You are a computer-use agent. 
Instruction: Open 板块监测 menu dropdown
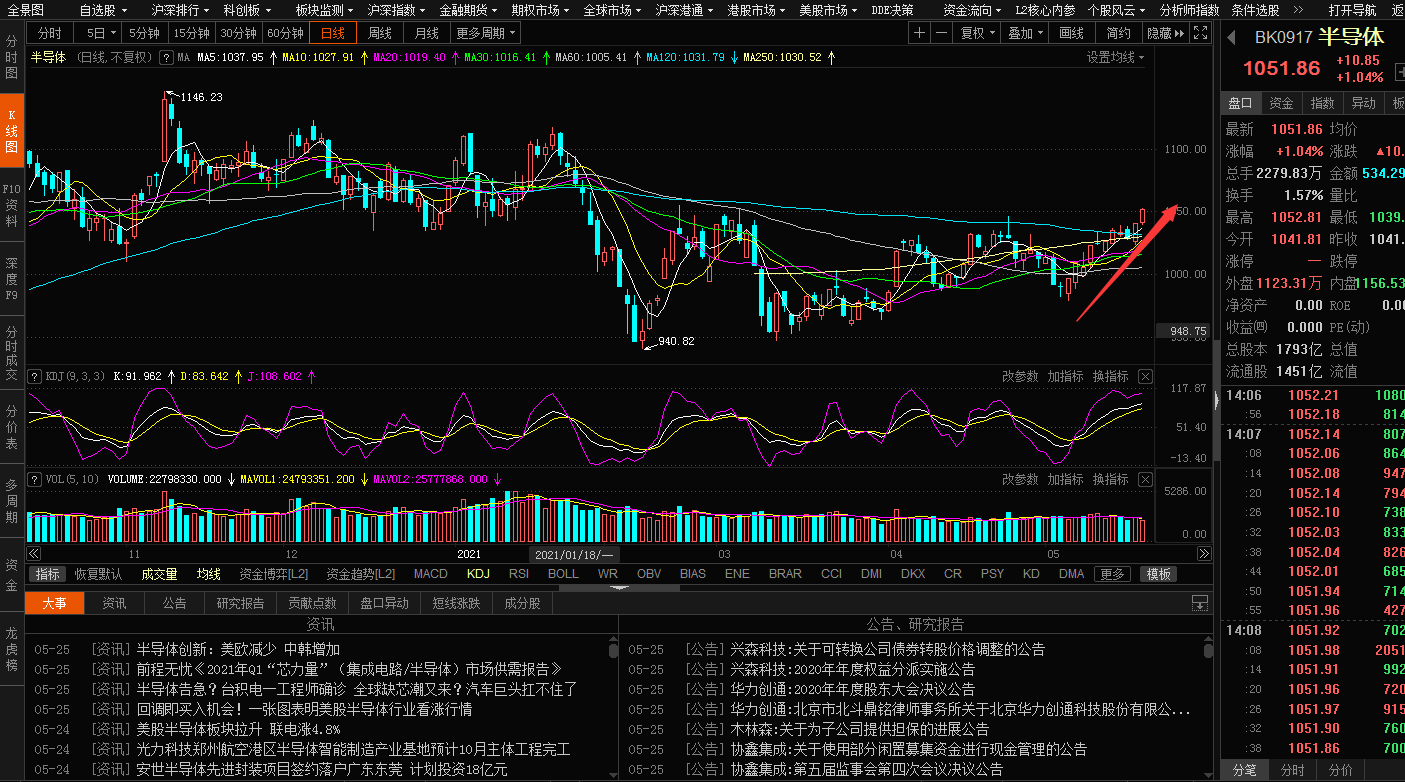pyautogui.click(x=325, y=10)
